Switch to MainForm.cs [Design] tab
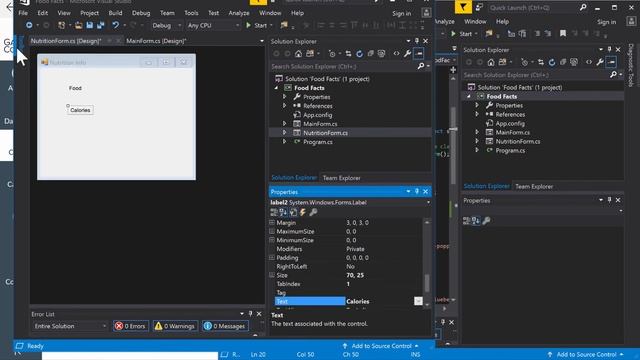The image size is (640, 360). (x=156, y=41)
